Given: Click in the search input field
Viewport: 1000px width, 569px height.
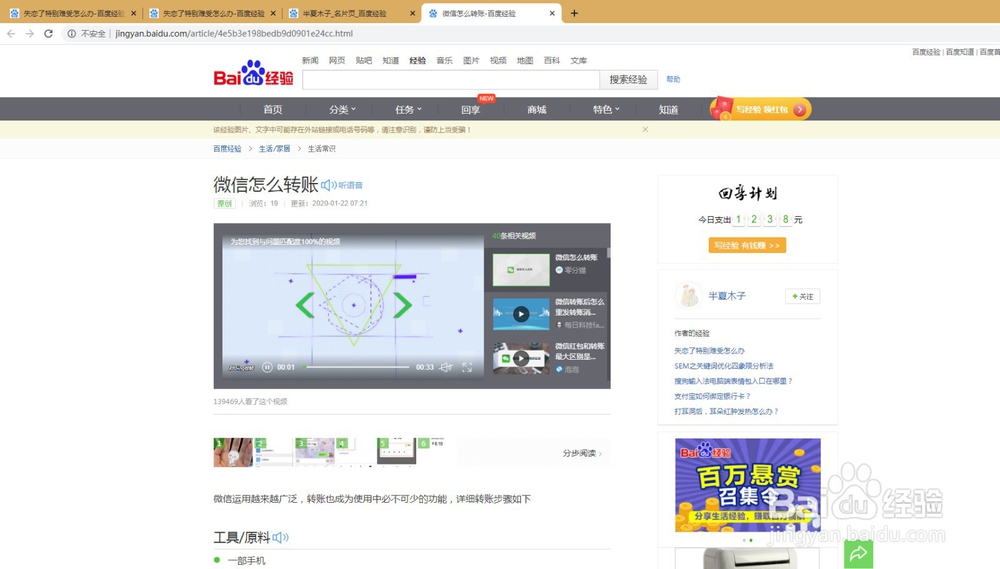Looking at the screenshot, I should tap(451, 79).
